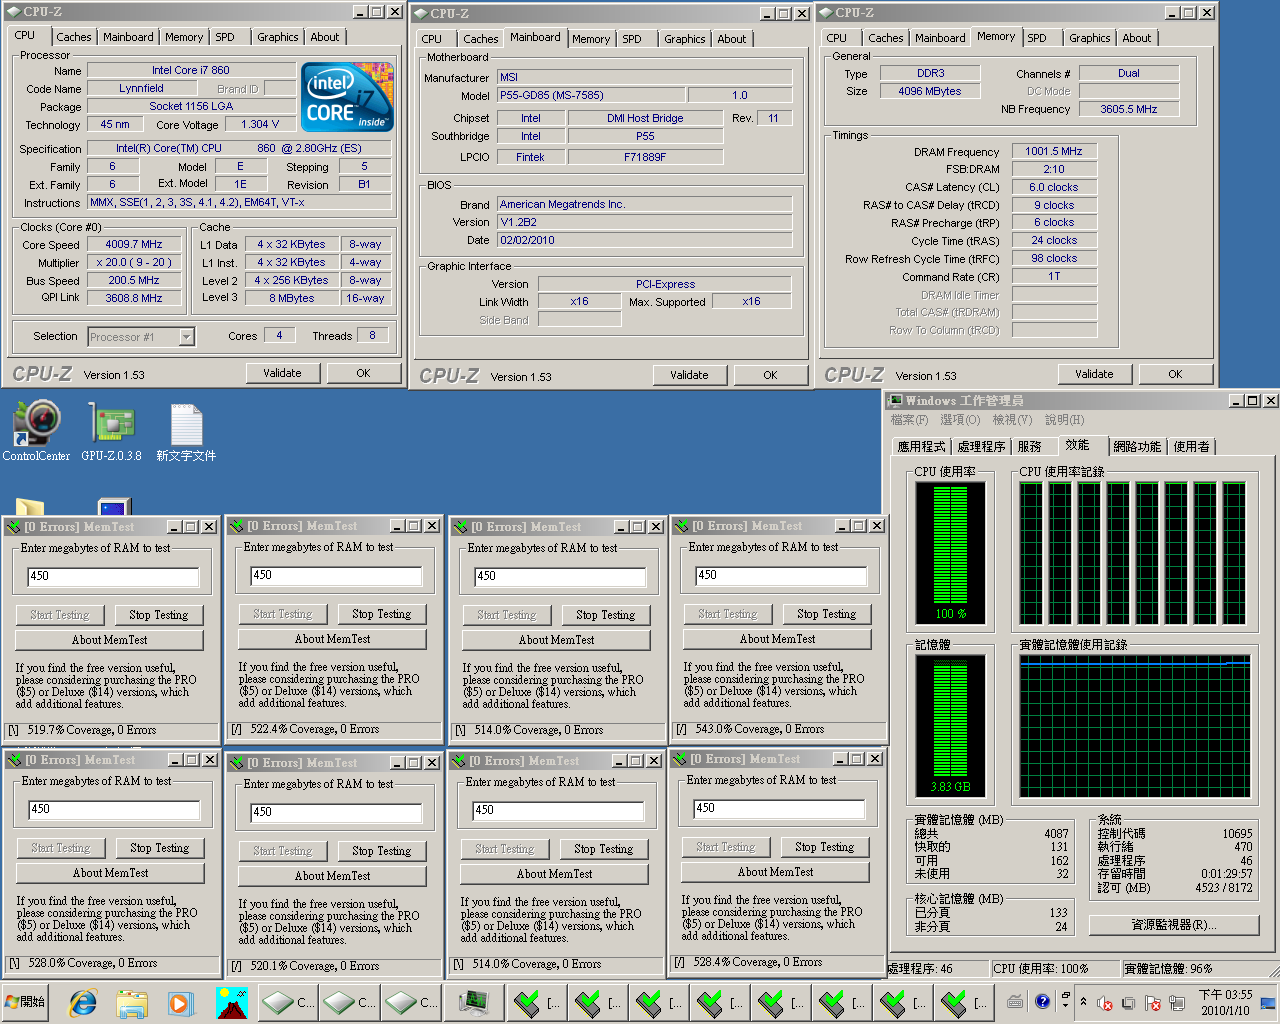This screenshot has height=1024, width=1280.
Task: Show hidden tray icons arrow
Action: 1083,1002
